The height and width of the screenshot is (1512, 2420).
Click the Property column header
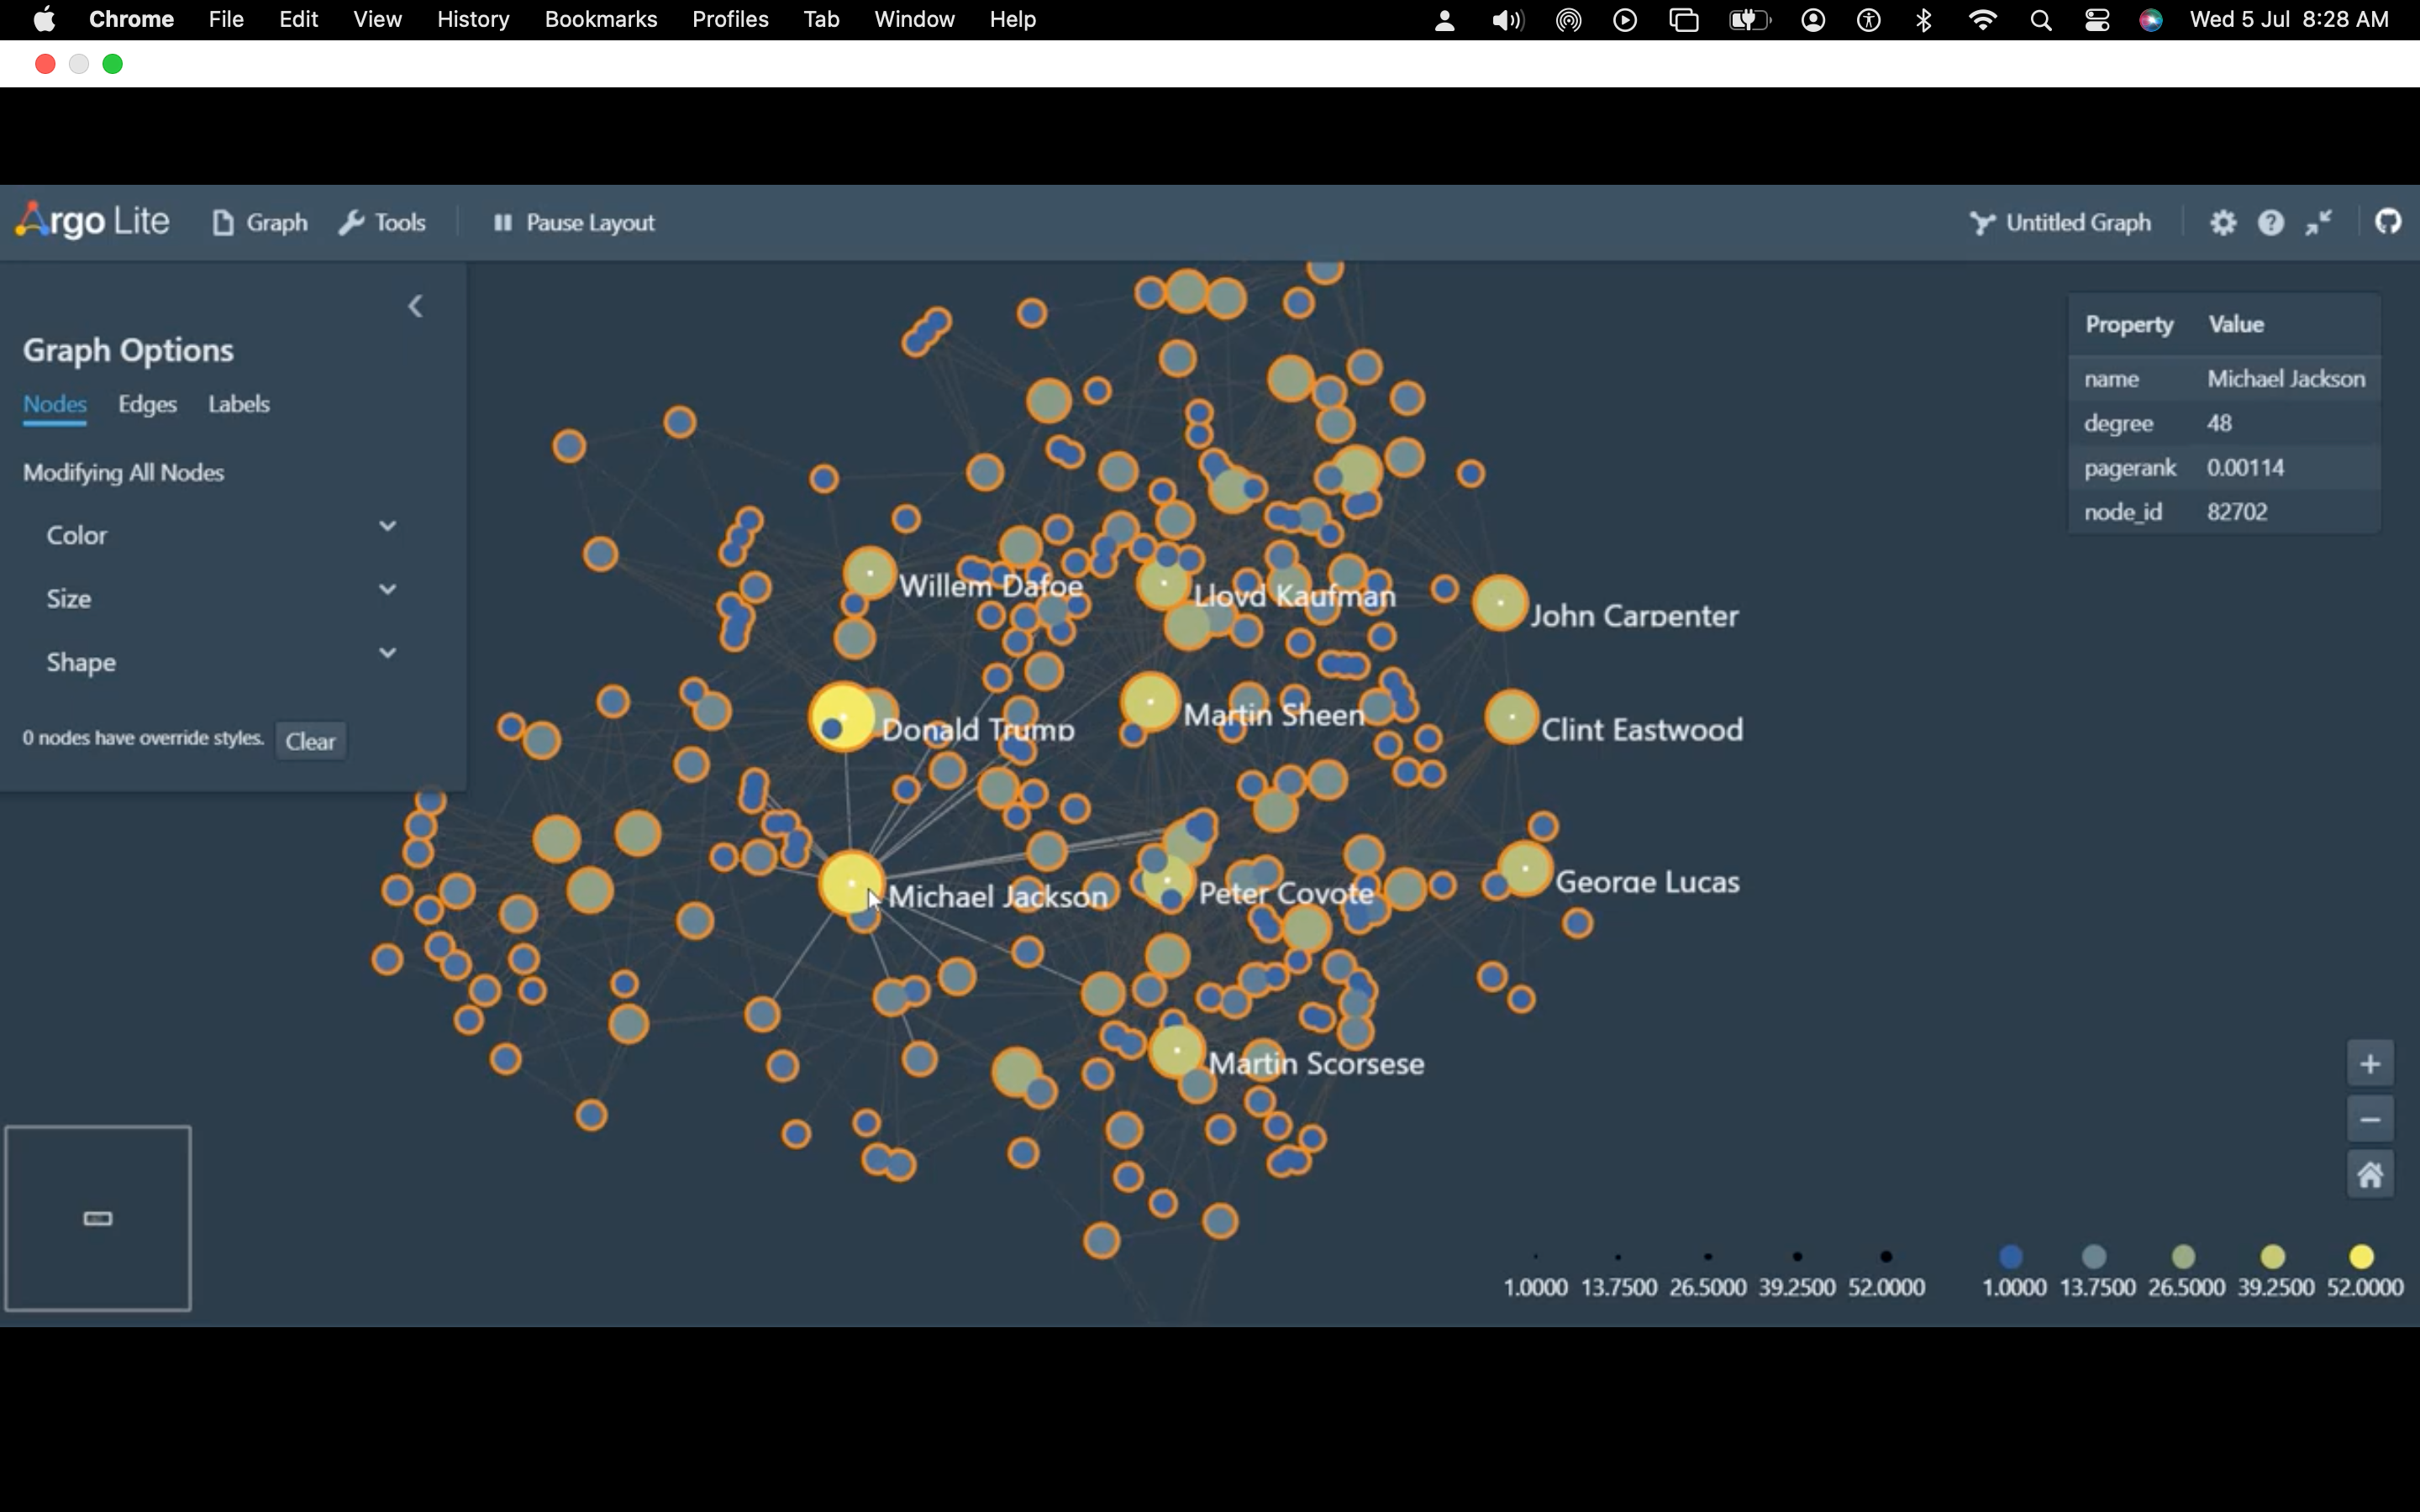[2129, 324]
